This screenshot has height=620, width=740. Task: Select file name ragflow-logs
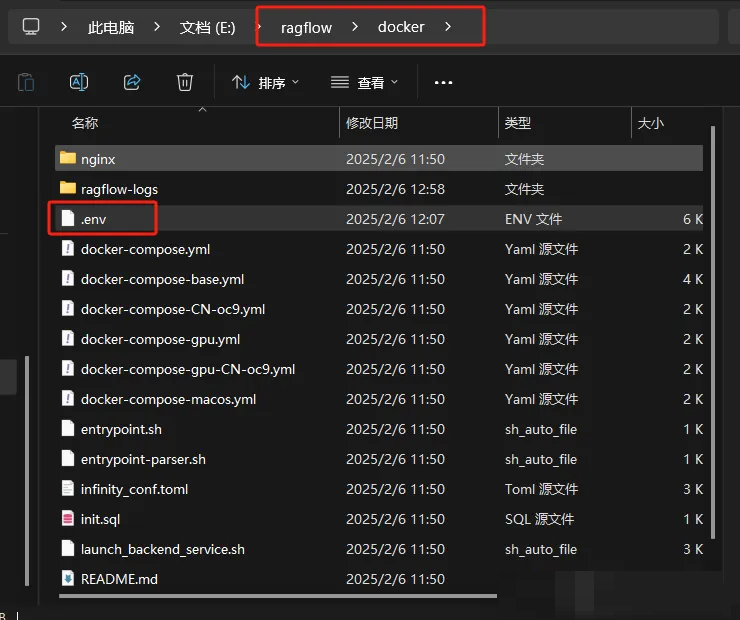pyautogui.click(x=119, y=189)
